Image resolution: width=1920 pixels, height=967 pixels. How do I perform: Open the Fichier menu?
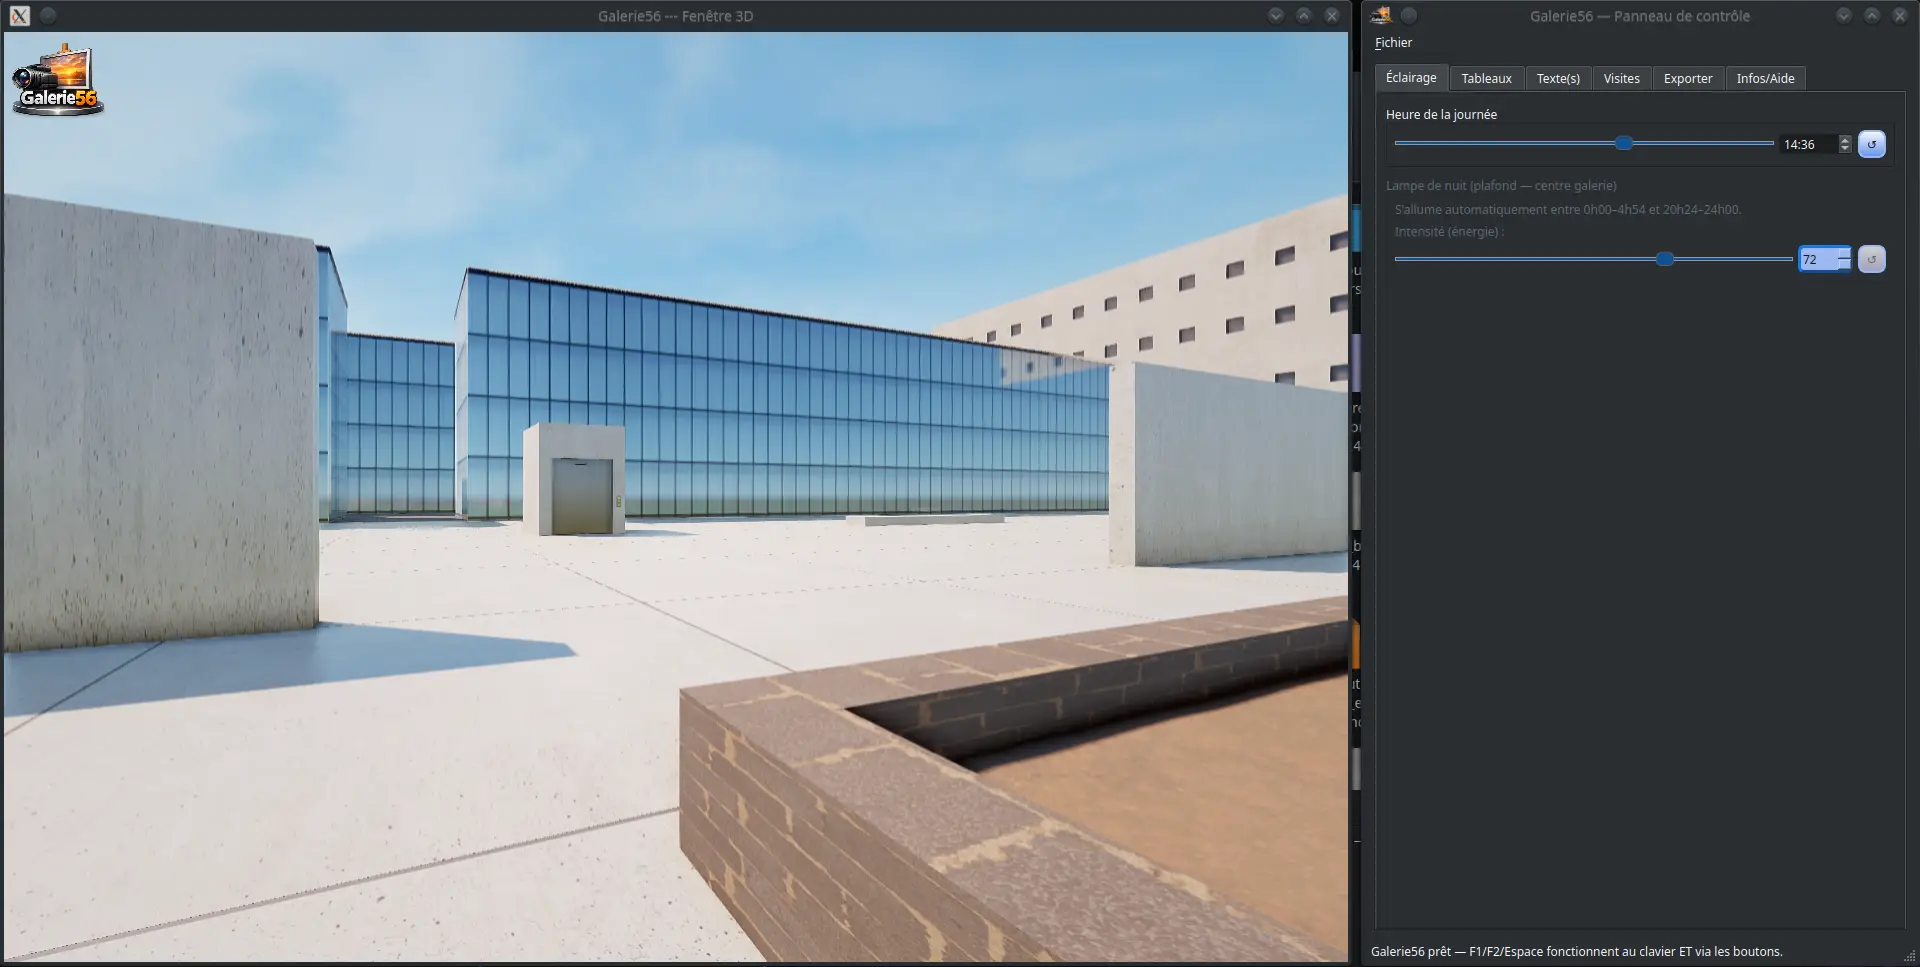[1393, 43]
